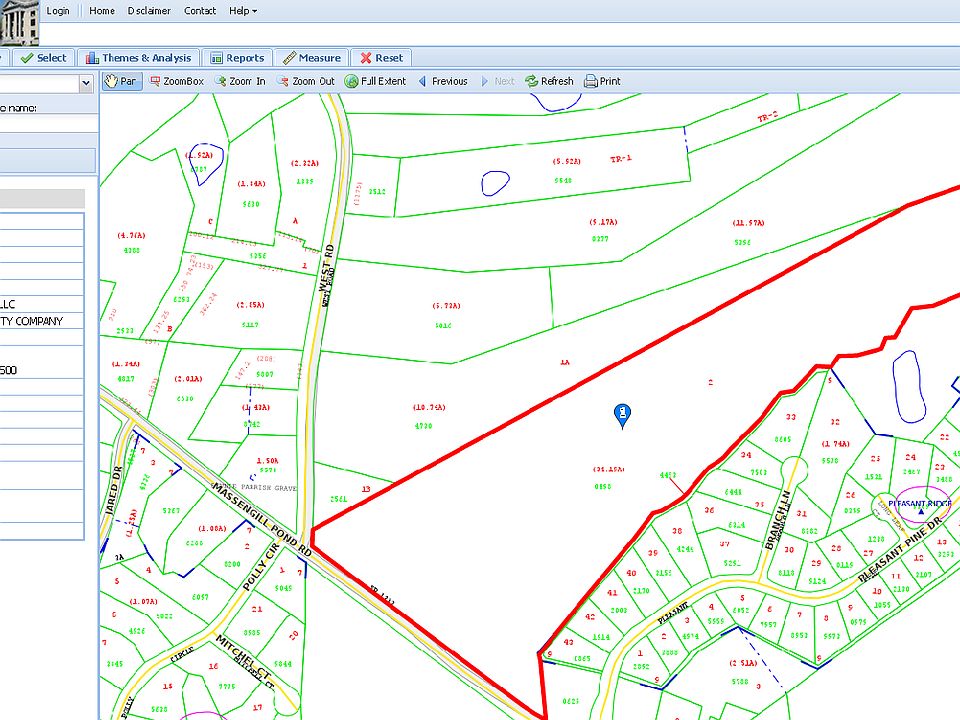This screenshot has height=720, width=960.
Task: Click the (10.74A) parcel acreage label
Action: 429,407
